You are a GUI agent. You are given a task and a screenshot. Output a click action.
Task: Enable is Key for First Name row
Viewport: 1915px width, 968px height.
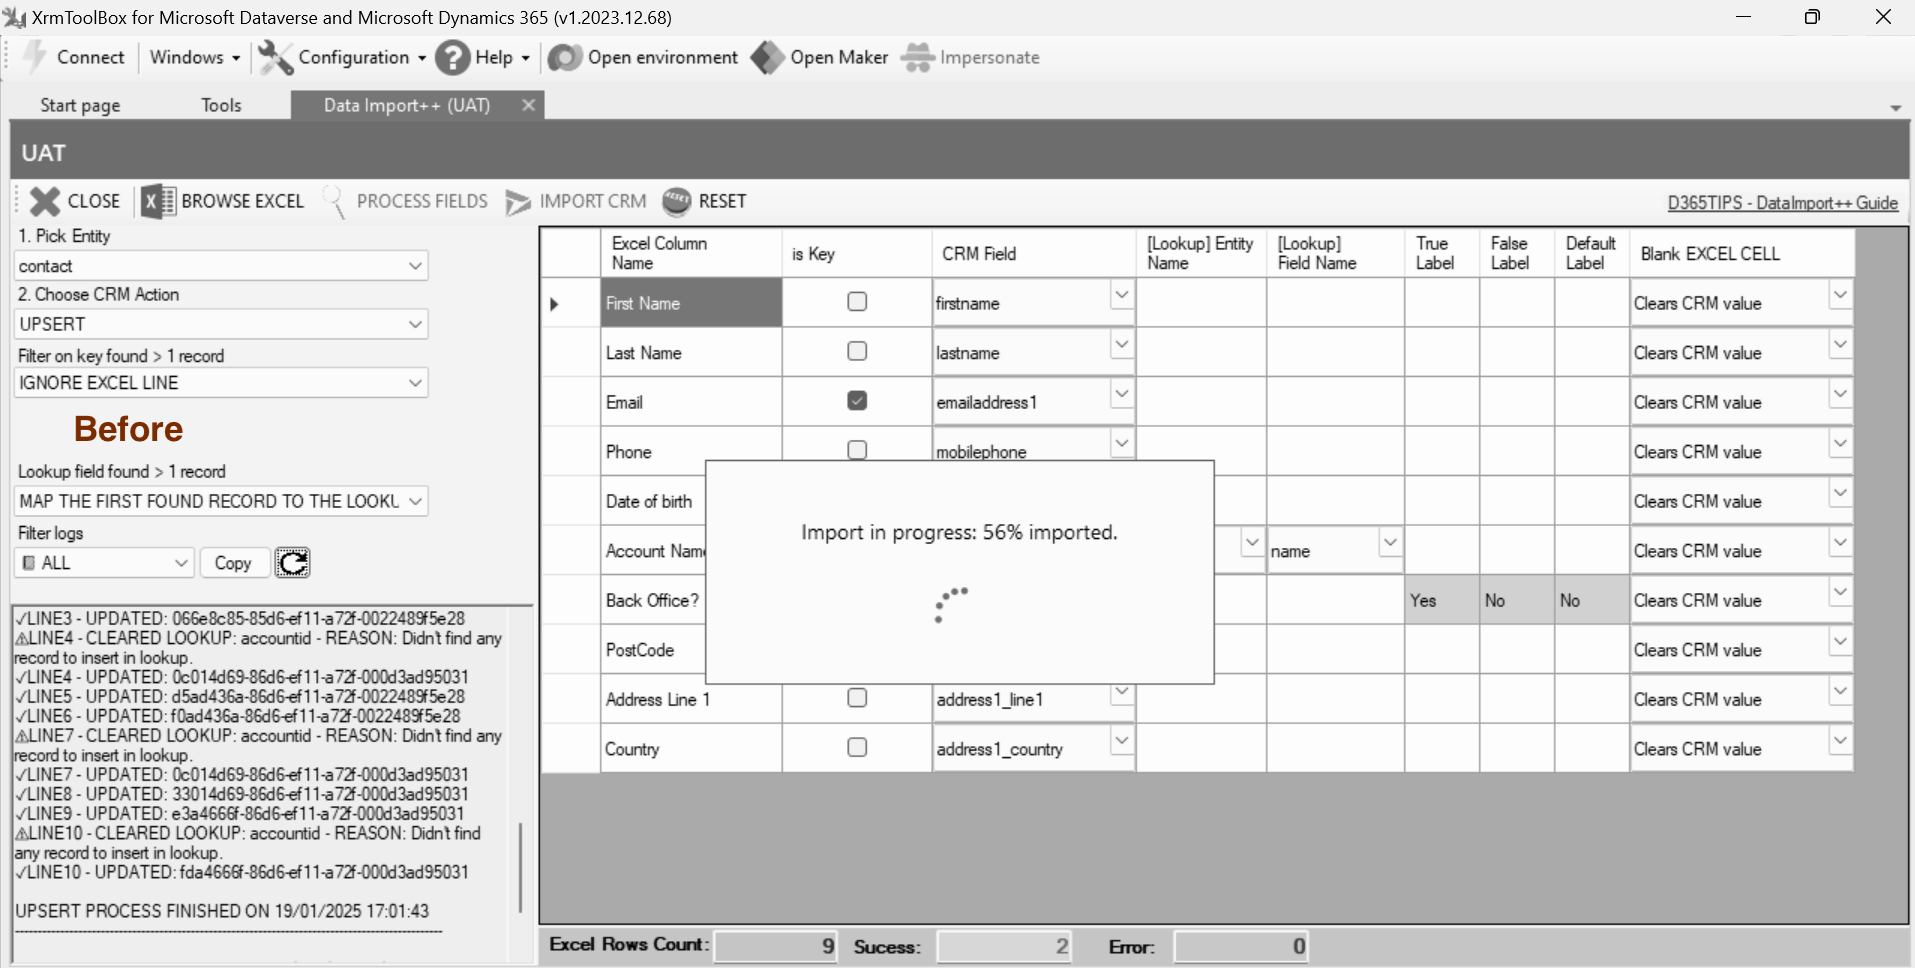pyautogui.click(x=856, y=301)
